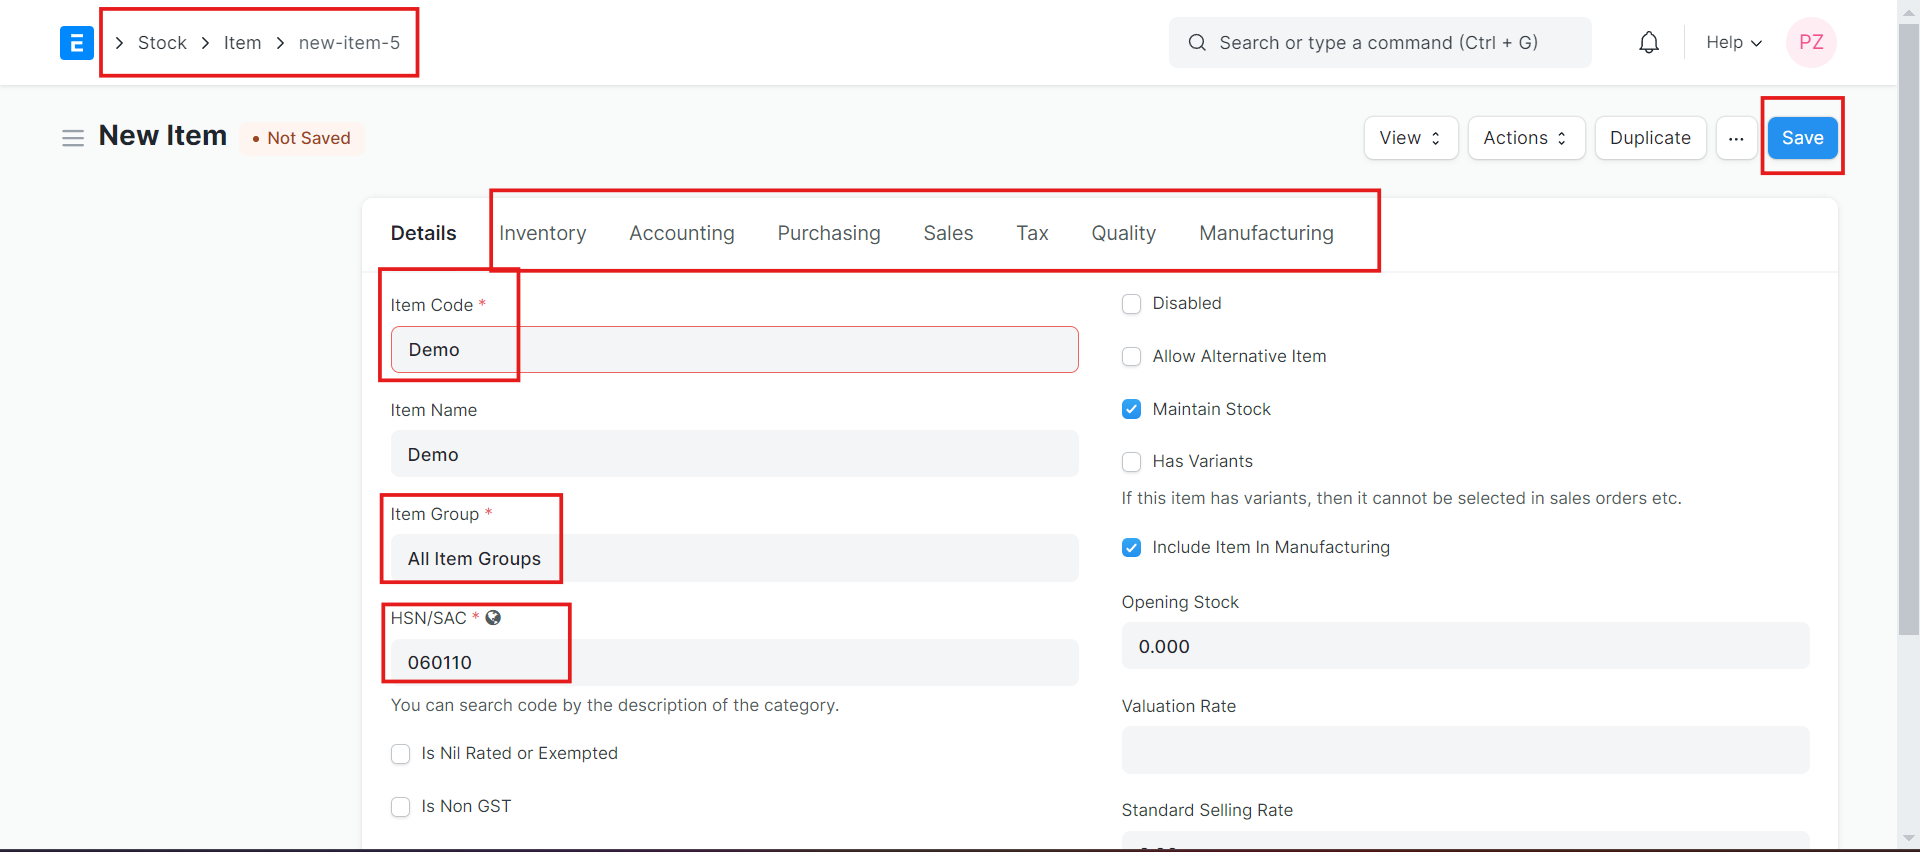Click the page vertical scrollbar

click(x=1909, y=330)
